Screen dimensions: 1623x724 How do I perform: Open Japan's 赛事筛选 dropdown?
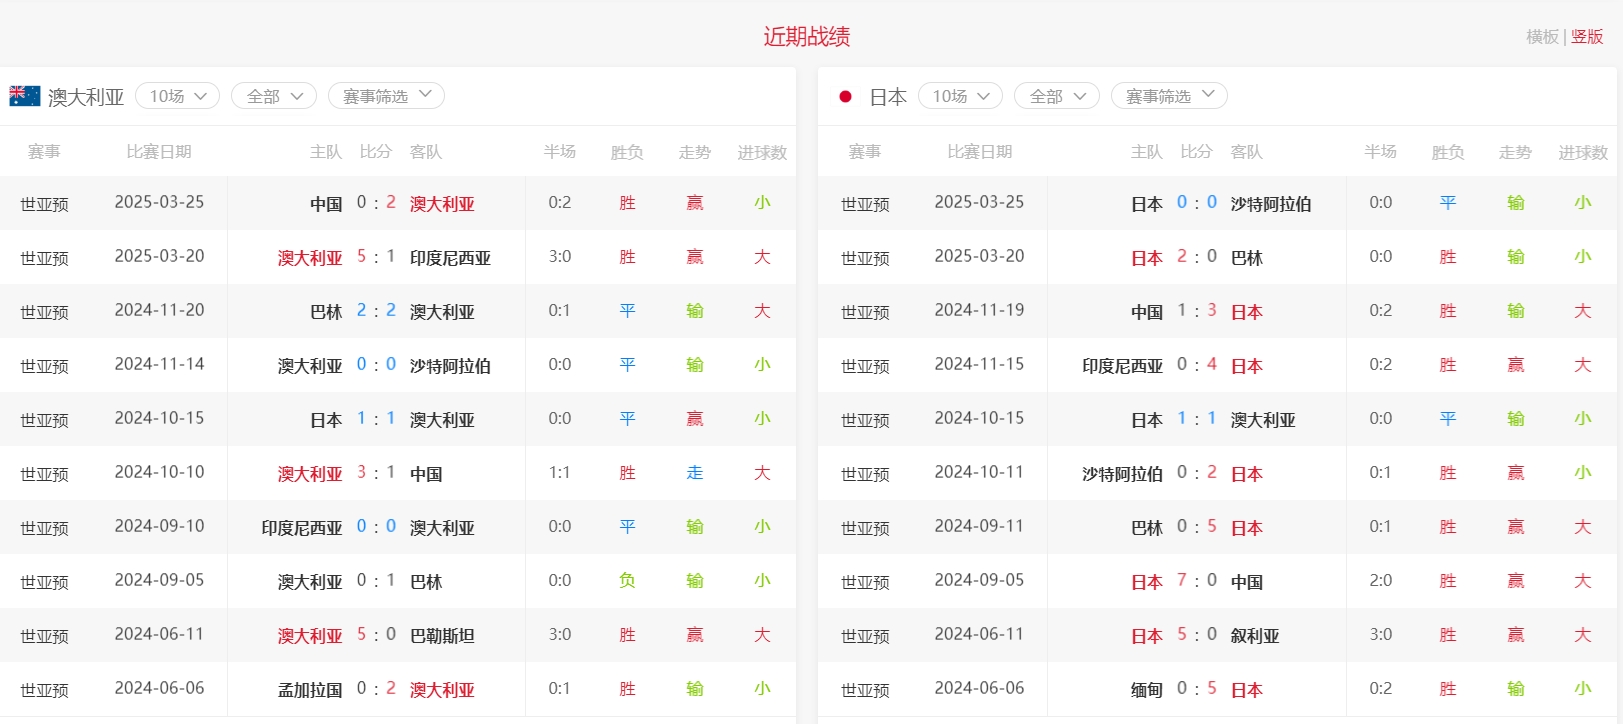click(1169, 96)
